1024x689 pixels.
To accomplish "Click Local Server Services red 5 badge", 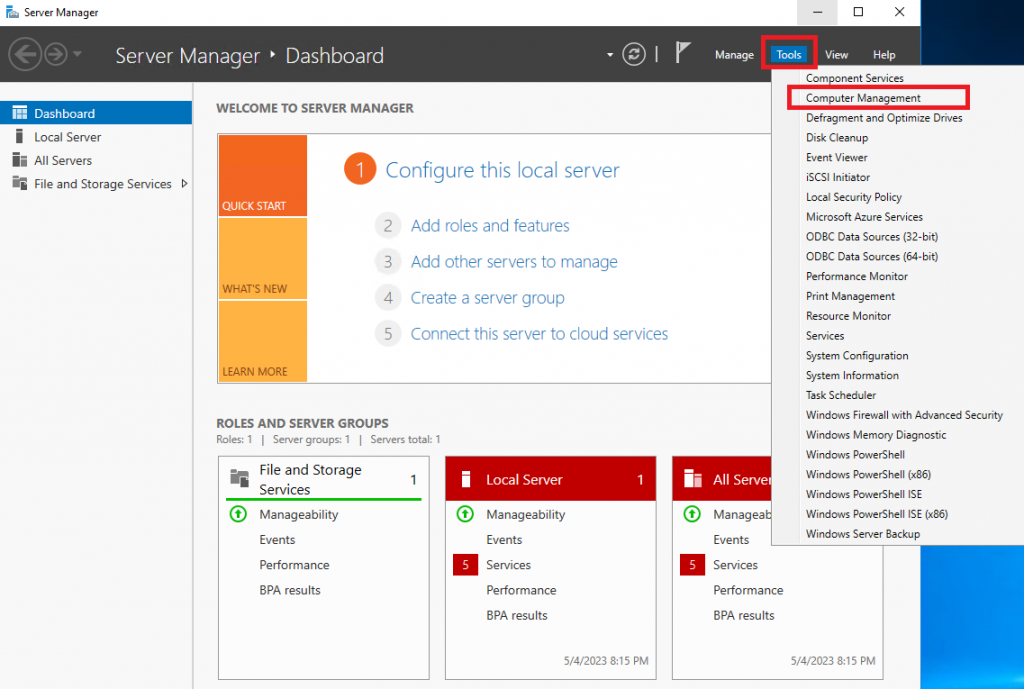I will pyautogui.click(x=465, y=565).
